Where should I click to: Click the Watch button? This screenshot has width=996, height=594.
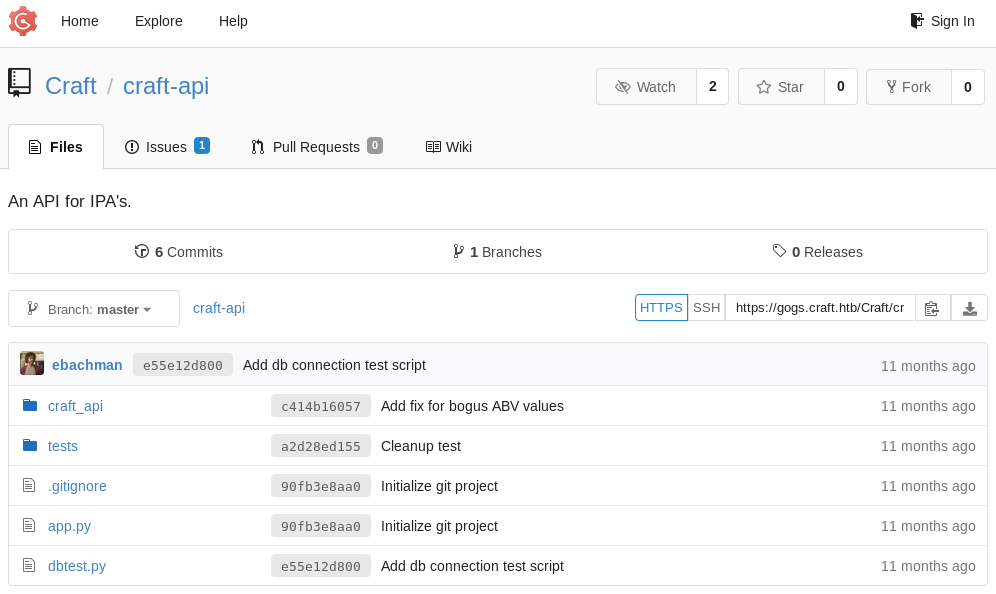tap(646, 87)
